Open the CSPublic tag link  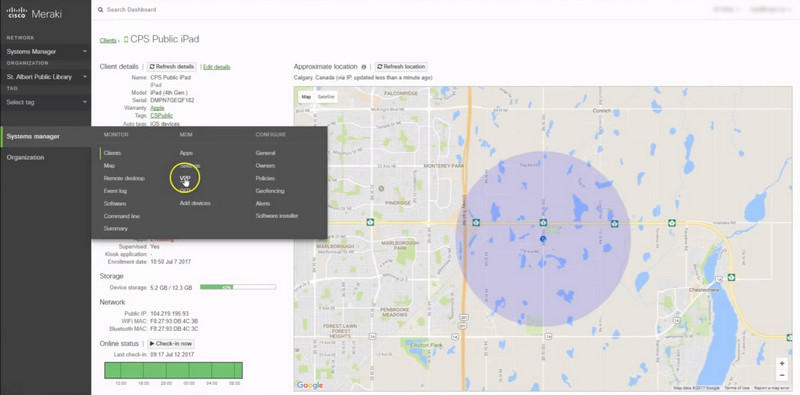point(162,116)
